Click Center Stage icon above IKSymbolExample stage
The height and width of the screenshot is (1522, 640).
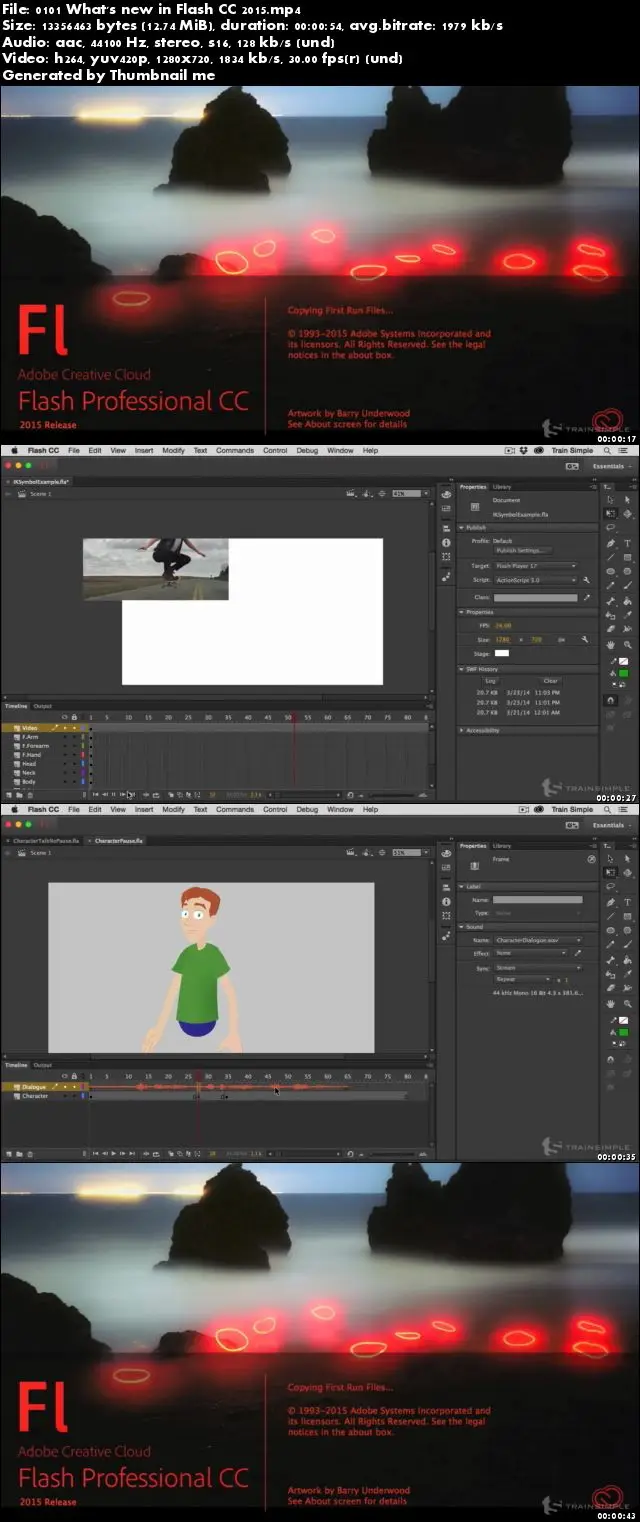tap(380, 493)
